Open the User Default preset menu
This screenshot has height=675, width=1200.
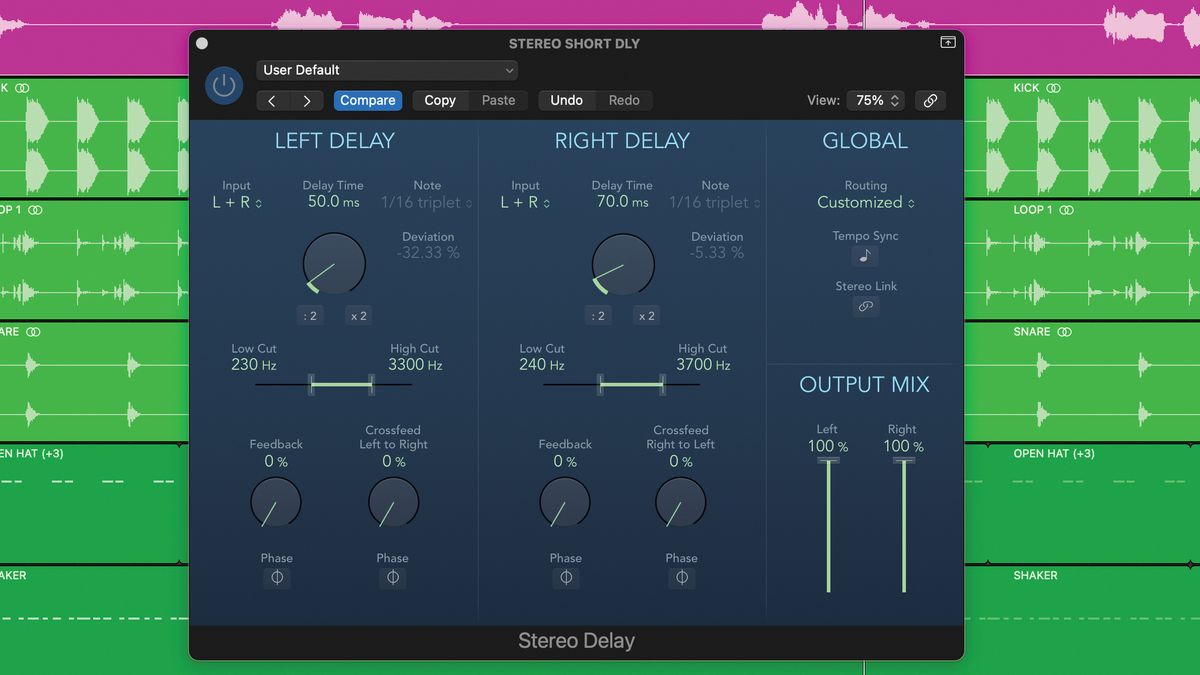(x=387, y=70)
